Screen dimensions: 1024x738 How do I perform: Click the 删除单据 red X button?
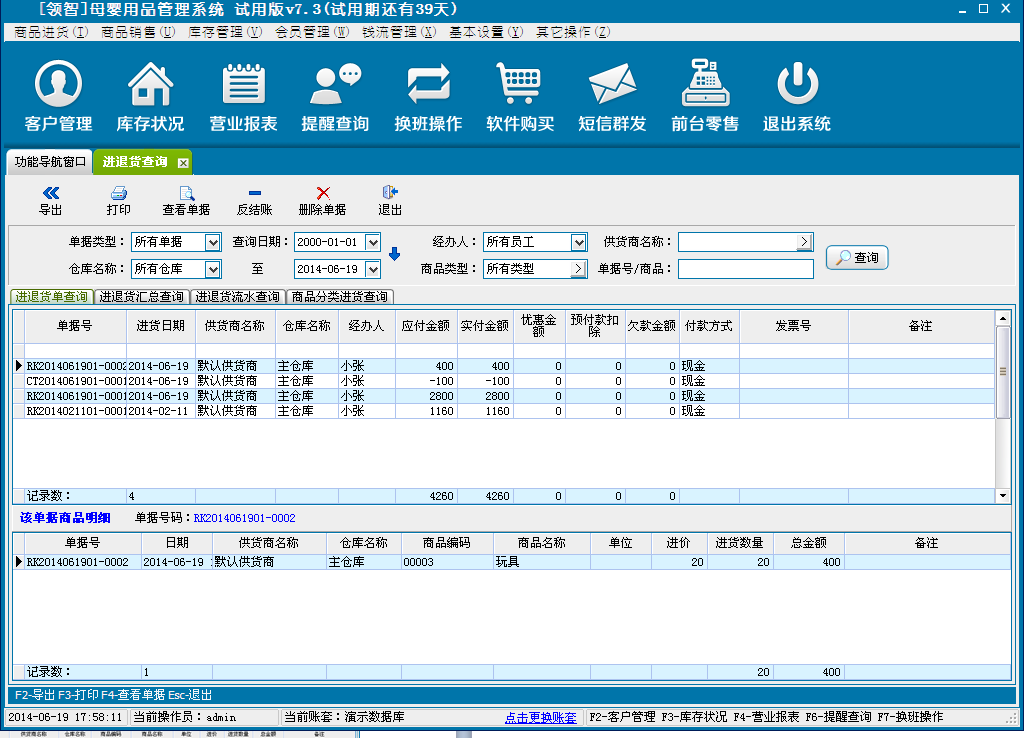[322, 200]
